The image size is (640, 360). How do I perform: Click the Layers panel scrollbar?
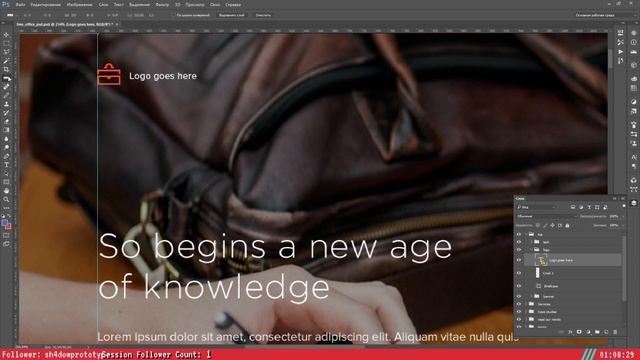click(624, 268)
